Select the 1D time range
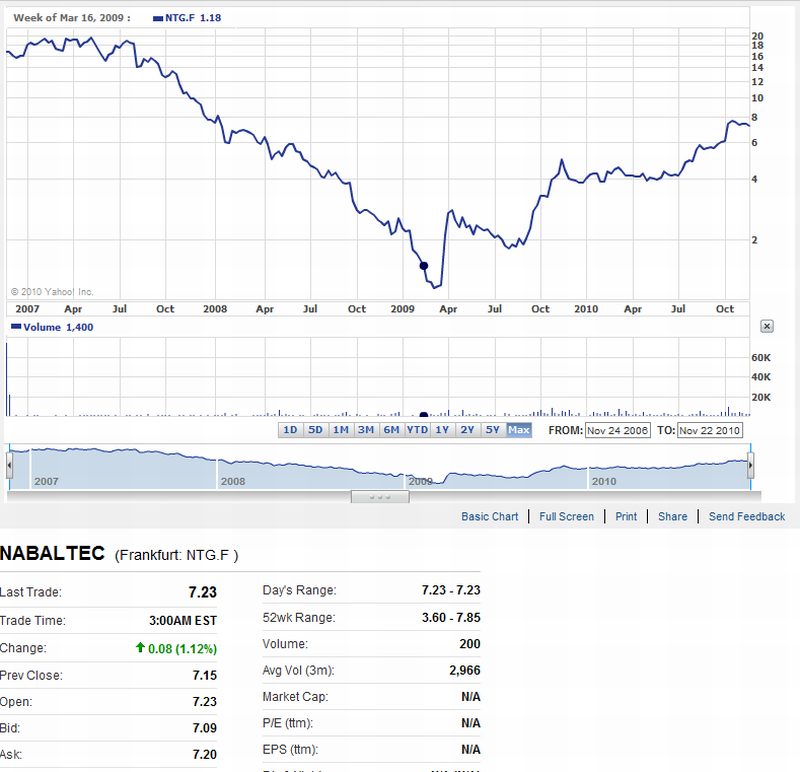This screenshot has height=772, width=800. coord(290,430)
